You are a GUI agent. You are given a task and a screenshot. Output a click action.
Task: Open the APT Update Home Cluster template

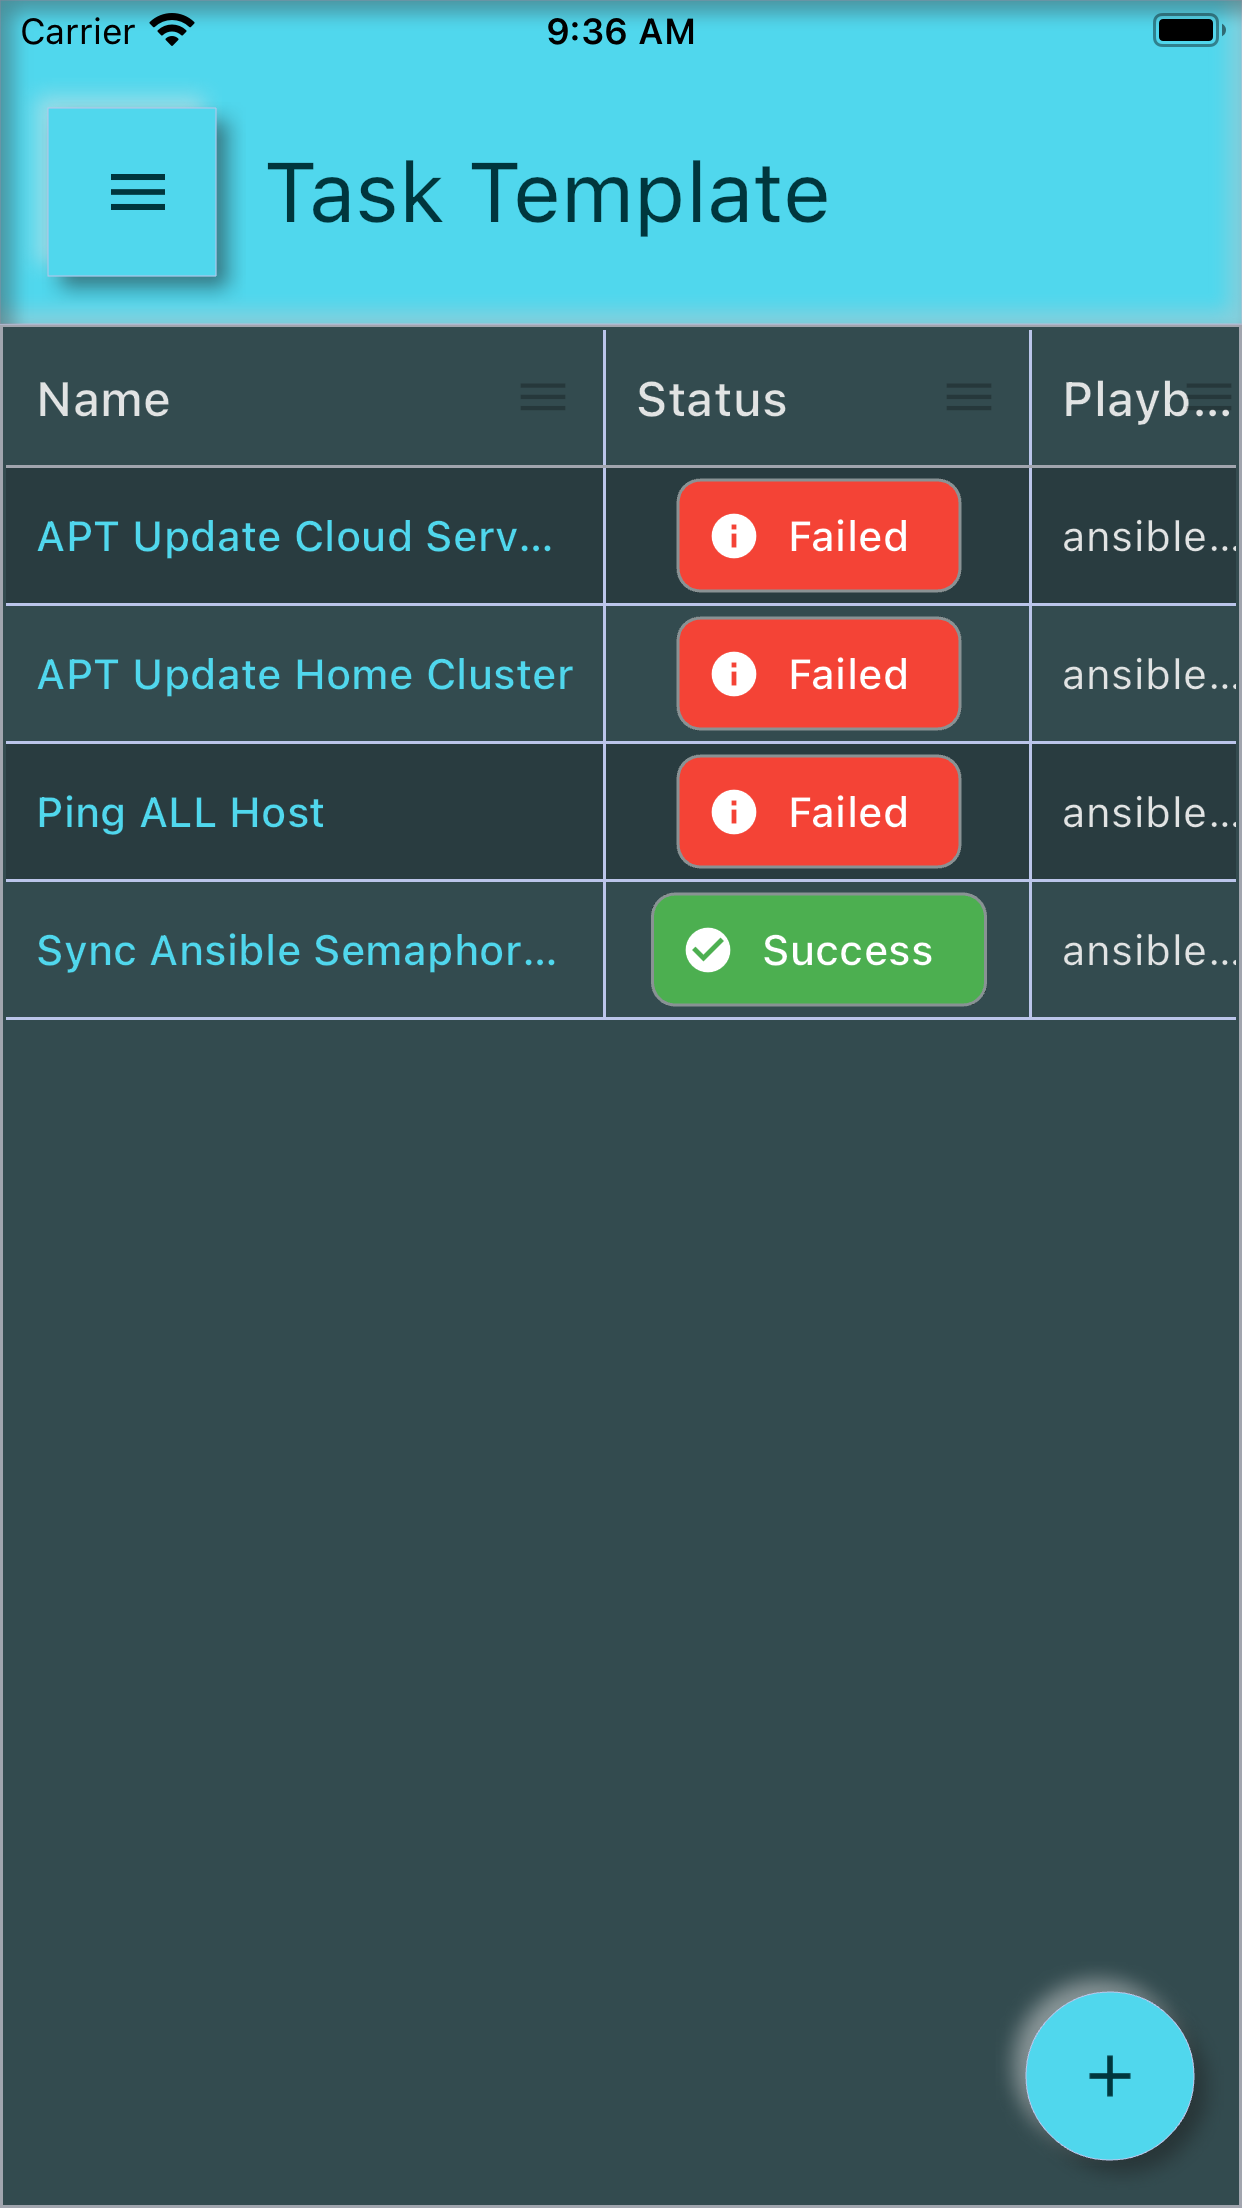[x=305, y=675]
